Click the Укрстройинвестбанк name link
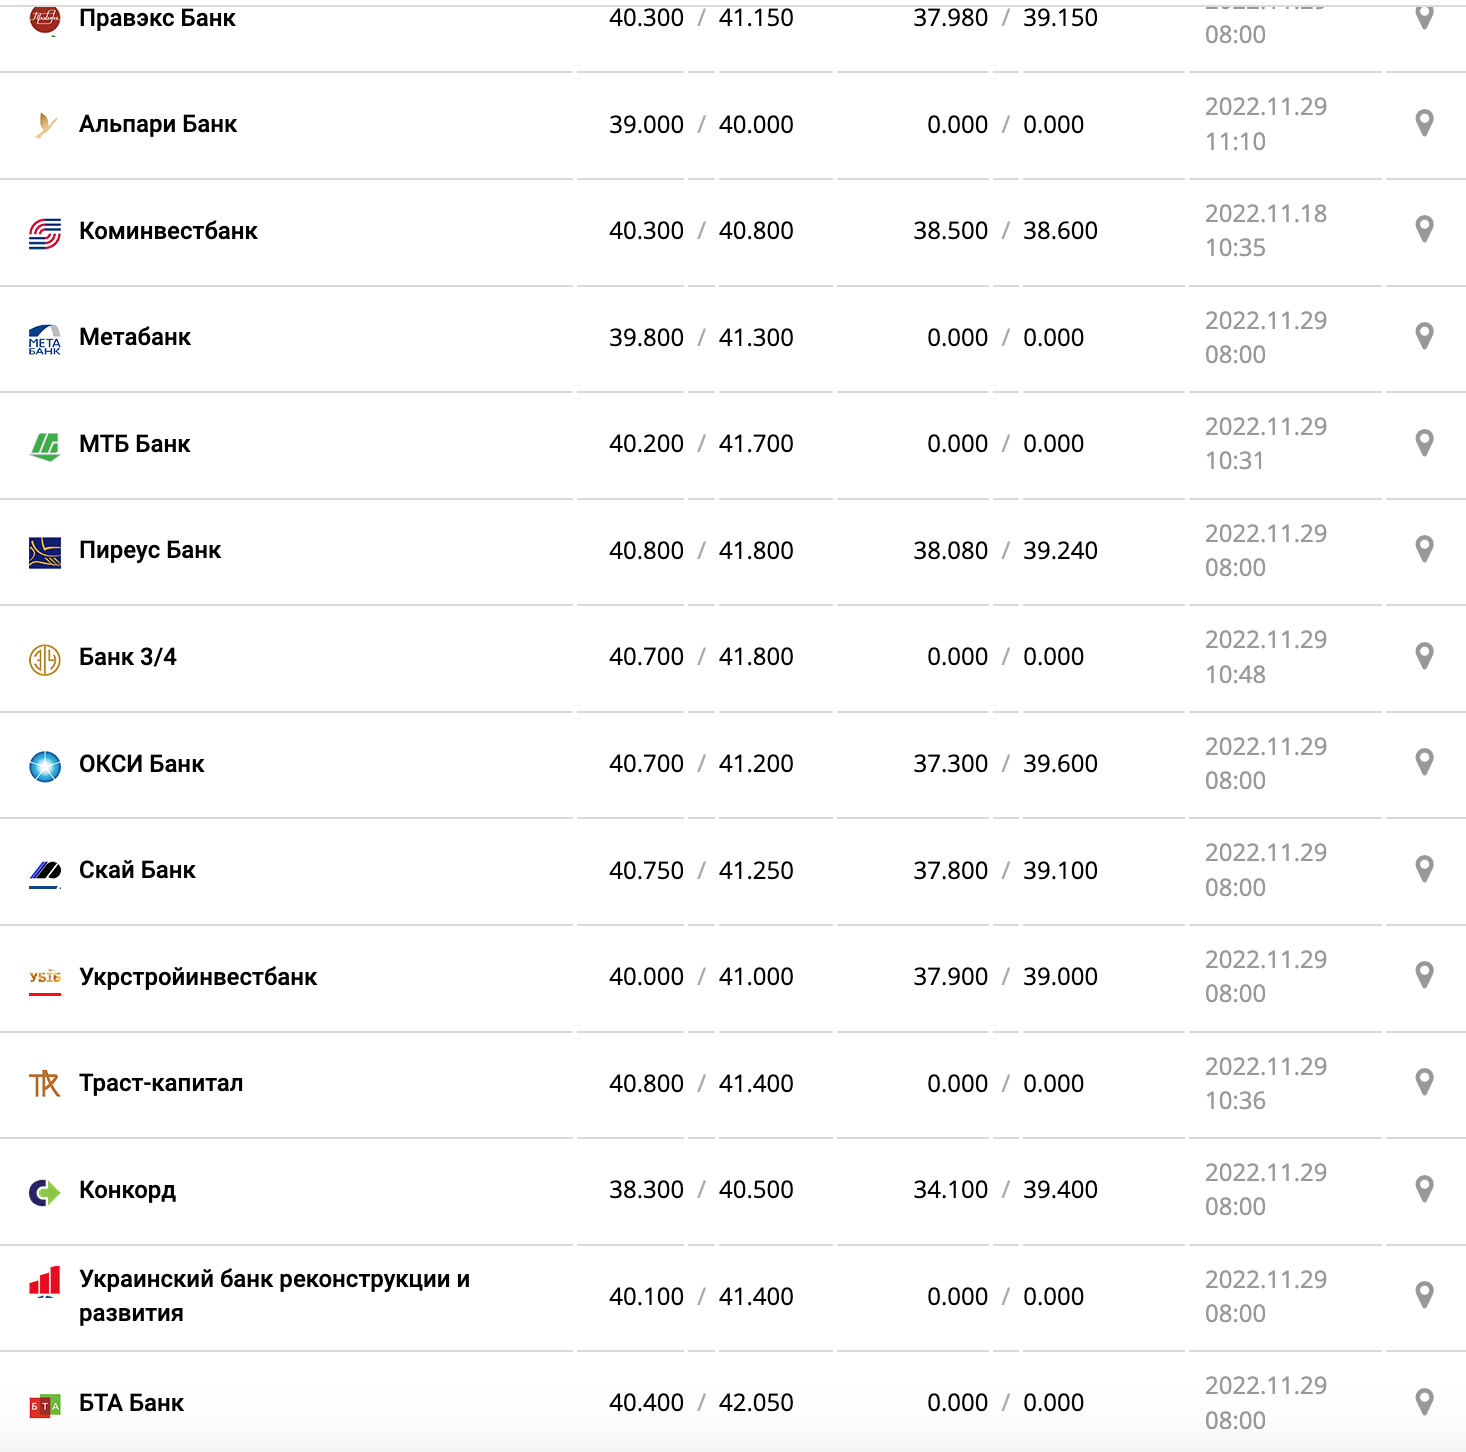 click(x=198, y=977)
